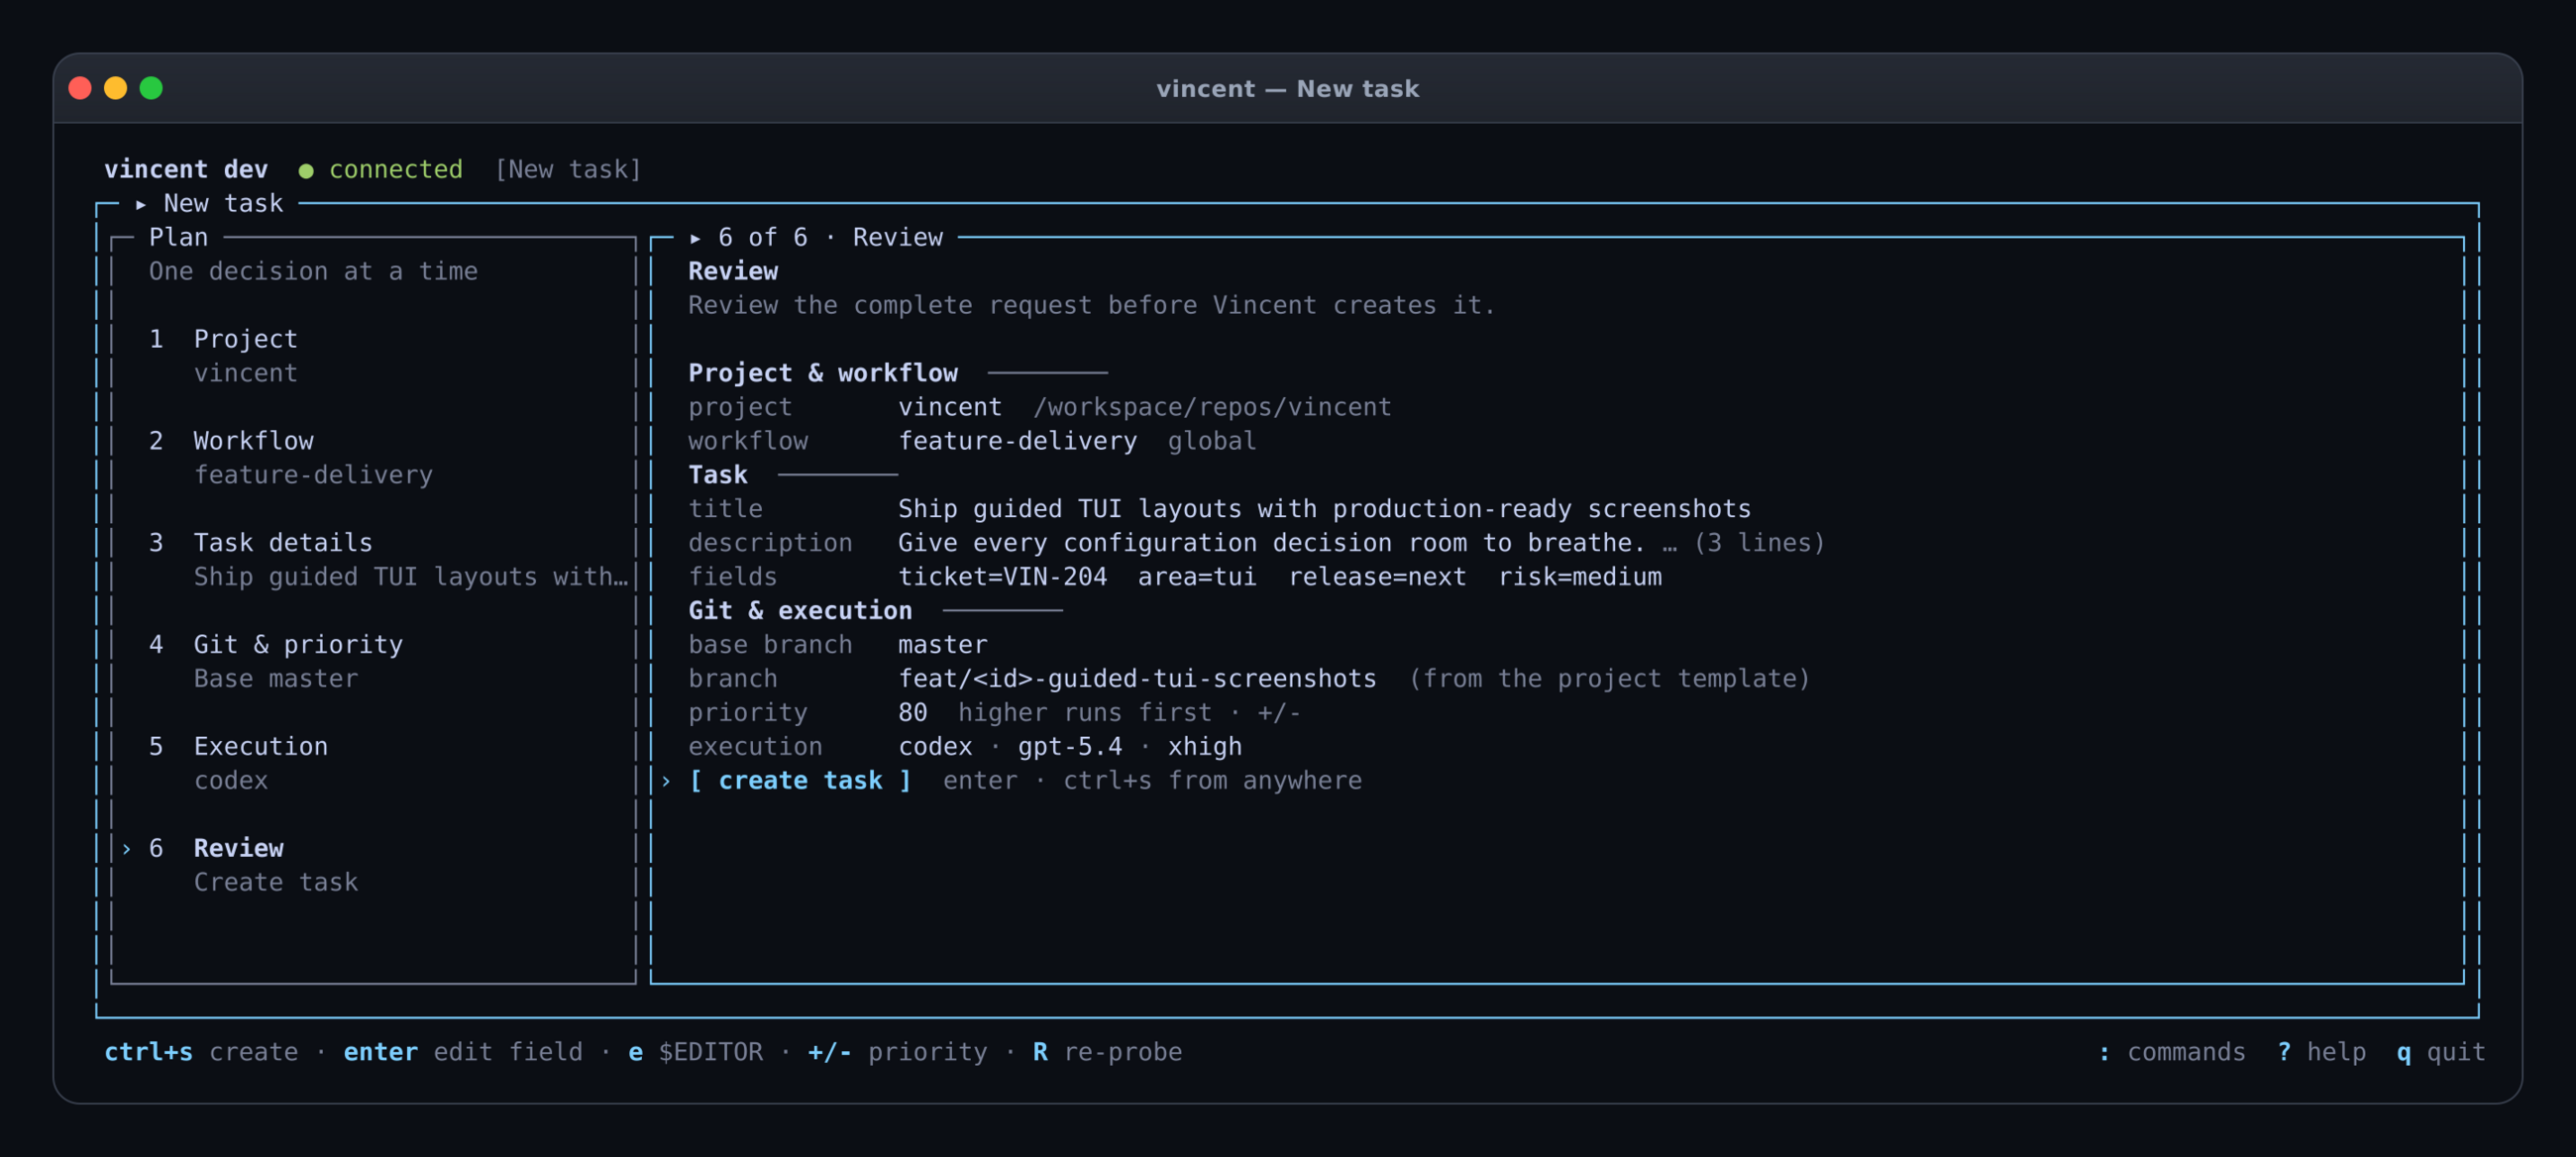
Task: Click workflow value feature-delivery in review
Action: pos(1017,441)
